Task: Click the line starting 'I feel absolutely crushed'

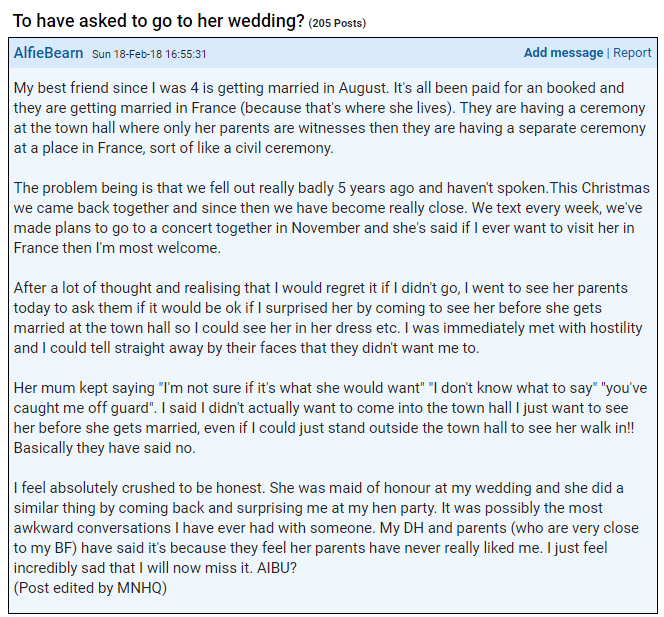Action: tap(318, 487)
